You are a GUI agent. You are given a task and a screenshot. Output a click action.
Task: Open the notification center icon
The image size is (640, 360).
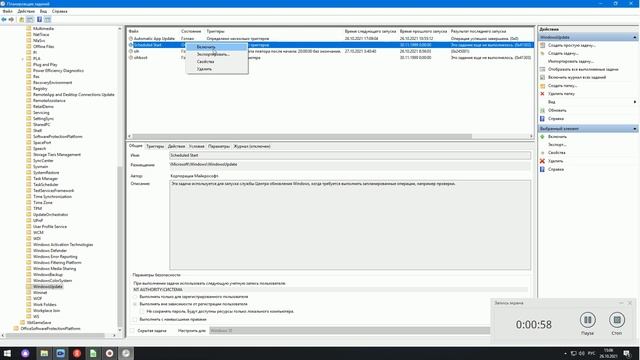tap(627, 353)
